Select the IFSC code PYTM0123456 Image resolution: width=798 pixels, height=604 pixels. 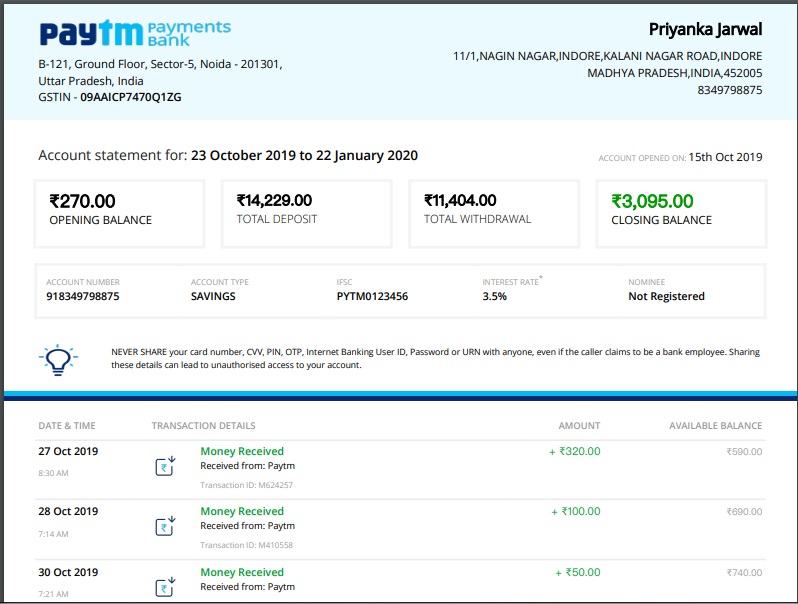[x=373, y=296]
